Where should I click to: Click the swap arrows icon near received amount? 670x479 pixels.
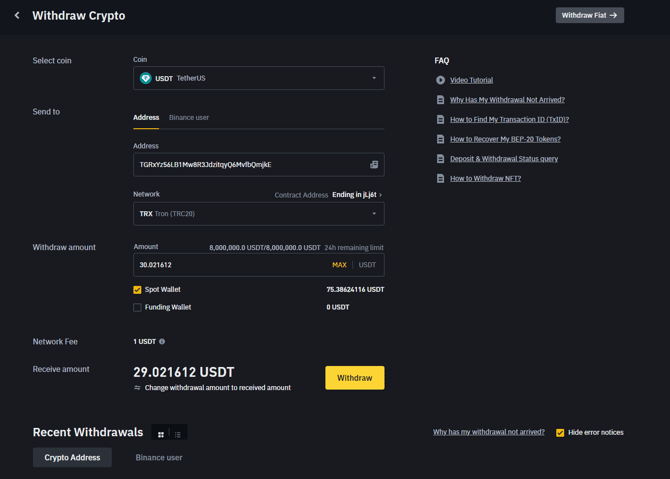(137, 388)
